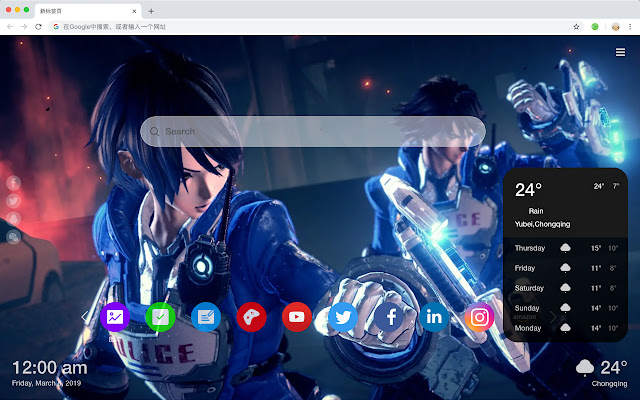Viewport: 640px width, 400px height.
Task: Open the LinkedIn shortcut icon
Action: pos(434,317)
